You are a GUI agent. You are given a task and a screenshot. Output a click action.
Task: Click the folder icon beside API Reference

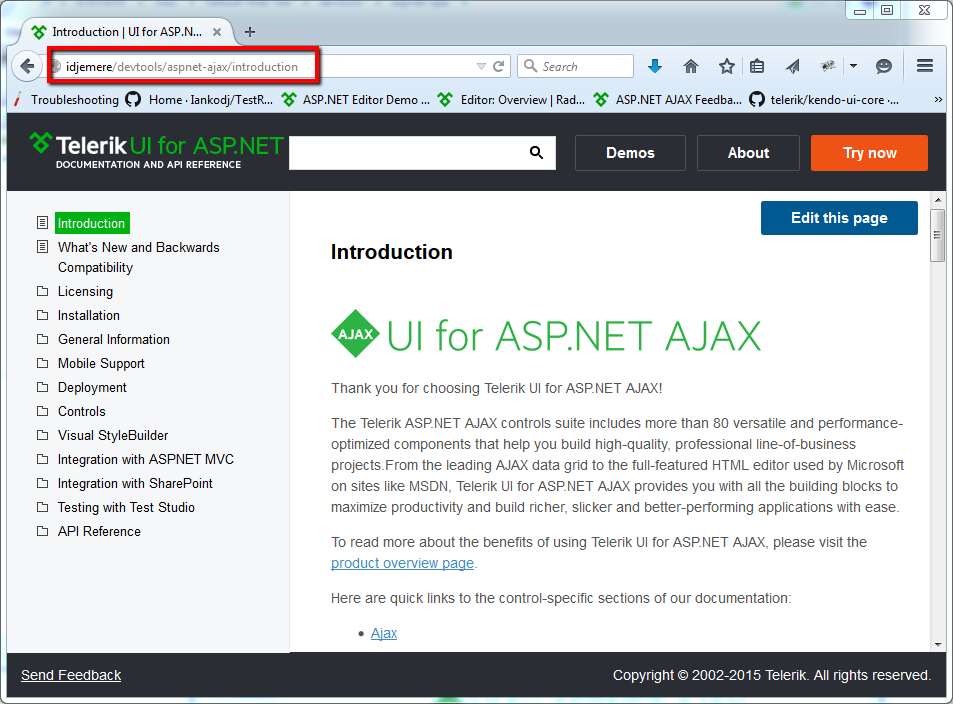[43, 531]
